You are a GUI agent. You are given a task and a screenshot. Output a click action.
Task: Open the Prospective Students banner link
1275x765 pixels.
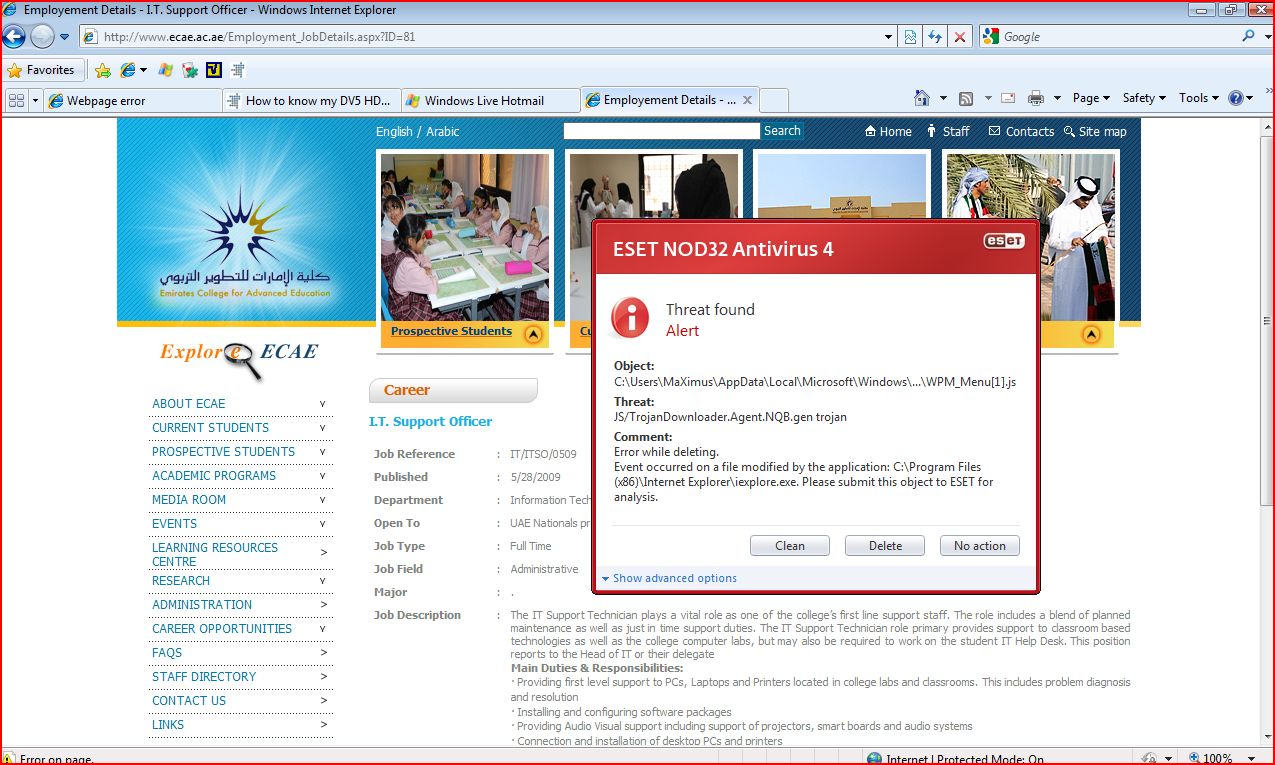451,331
